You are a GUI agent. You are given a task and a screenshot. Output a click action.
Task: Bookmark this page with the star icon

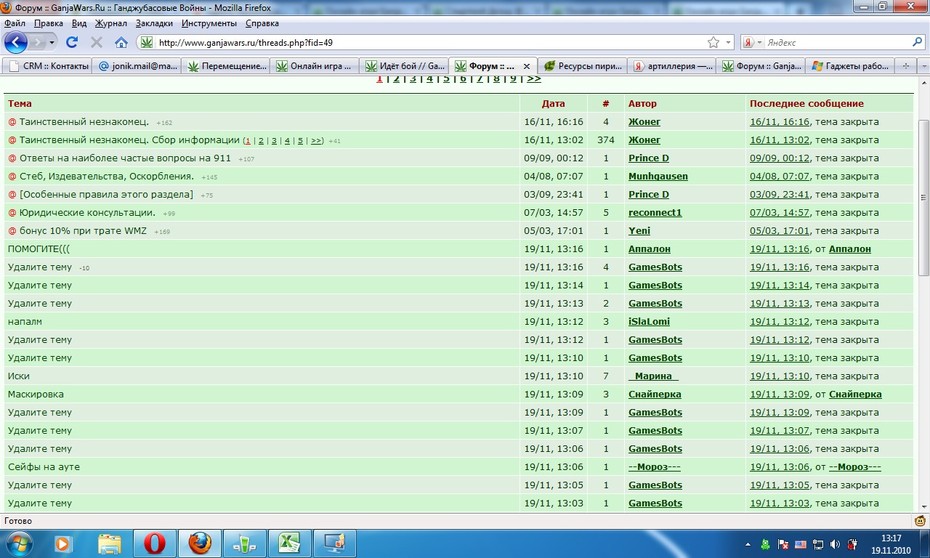713,42
